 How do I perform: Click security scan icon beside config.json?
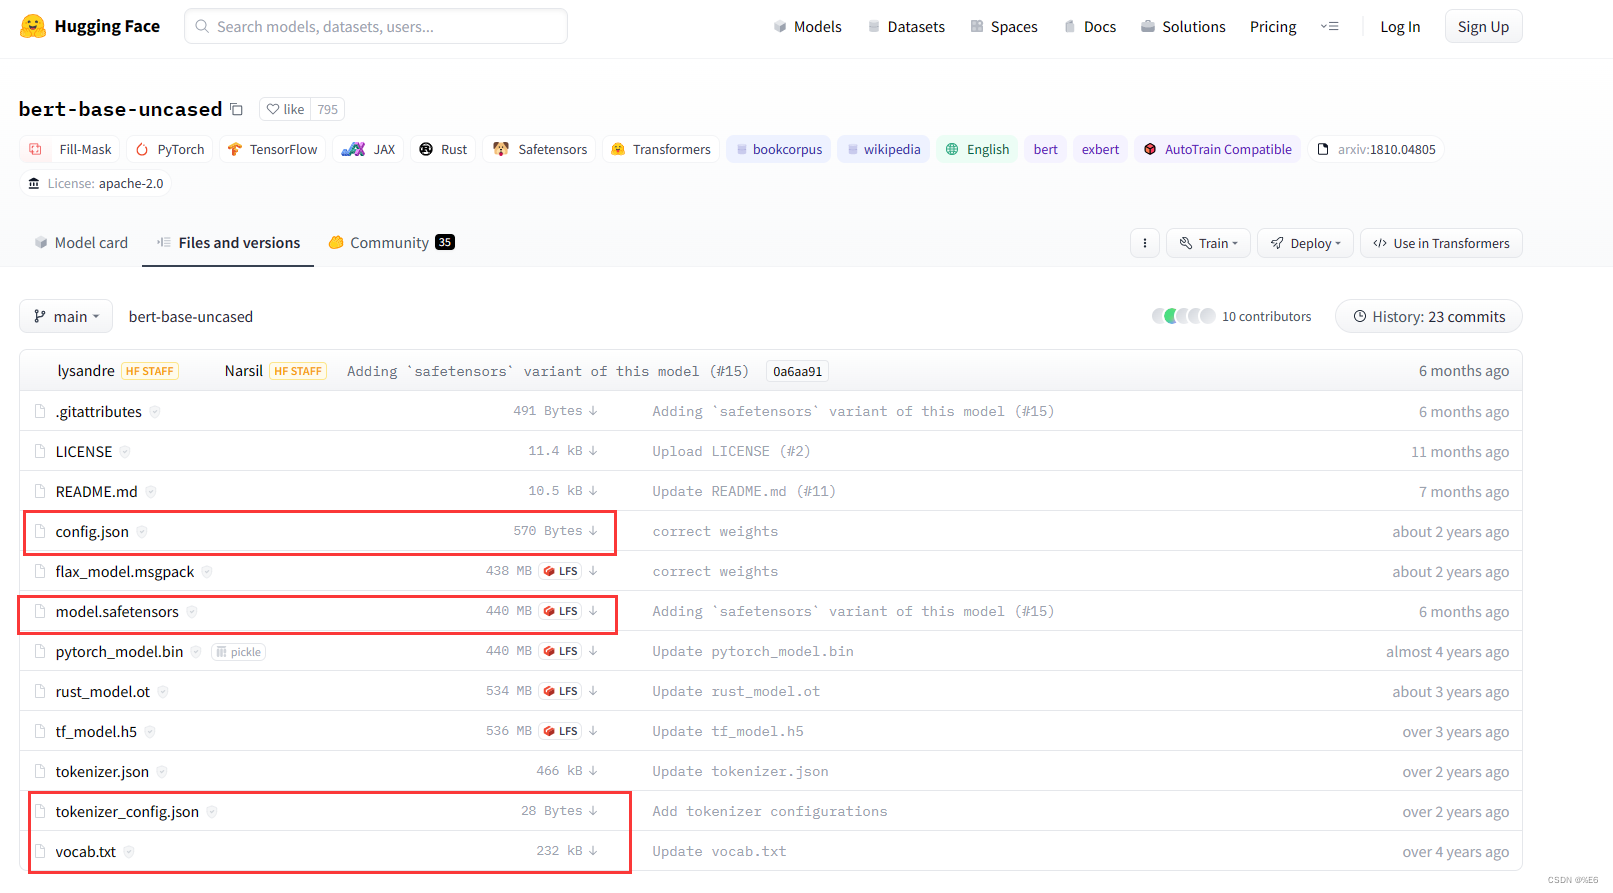pos(142,532)
